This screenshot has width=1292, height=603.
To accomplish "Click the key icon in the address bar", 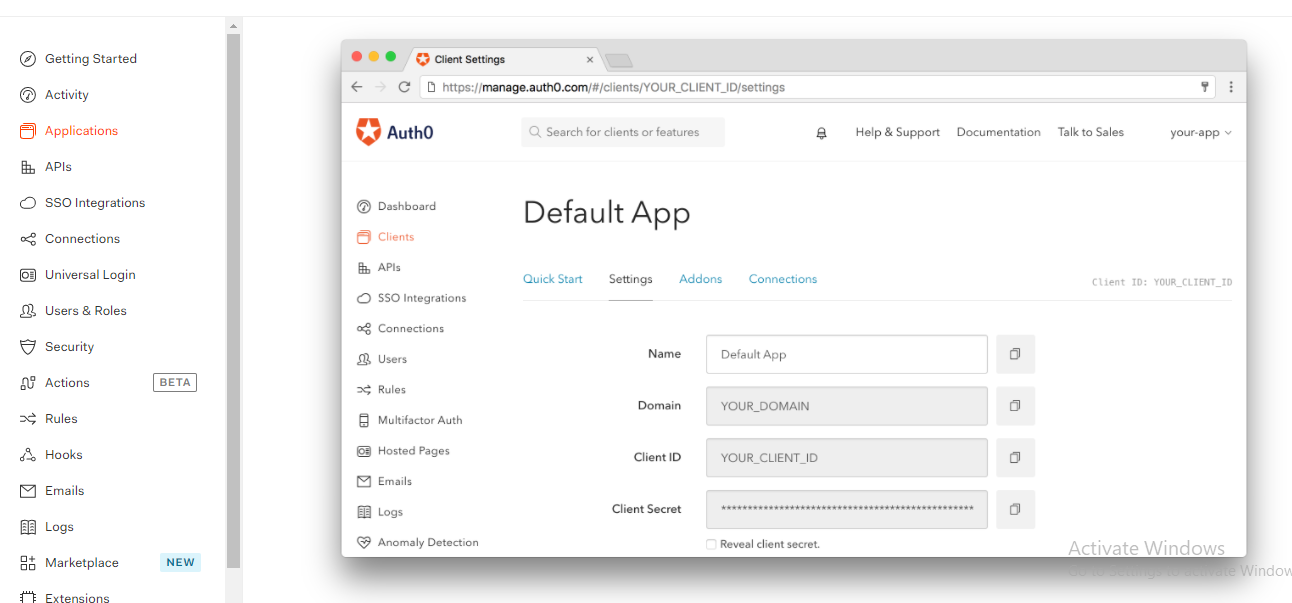I will (1205, 87).
